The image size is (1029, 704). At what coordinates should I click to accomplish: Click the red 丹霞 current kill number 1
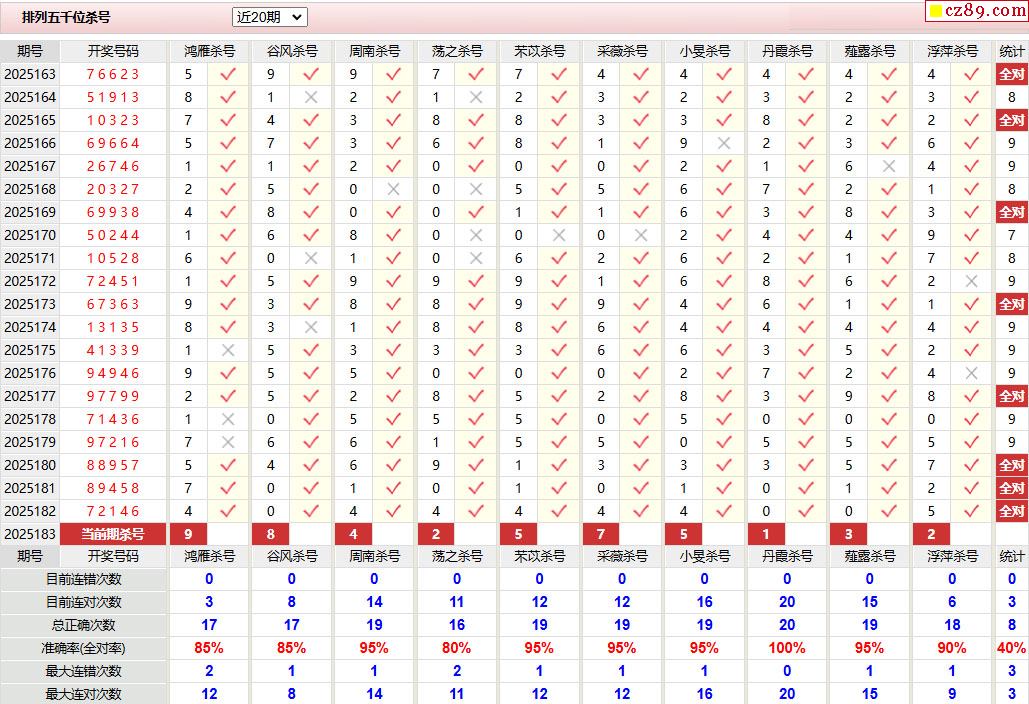766,533
